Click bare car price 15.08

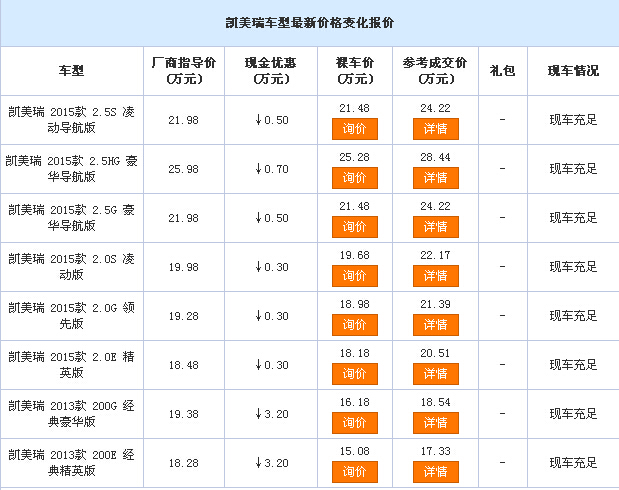pos(355,451)
